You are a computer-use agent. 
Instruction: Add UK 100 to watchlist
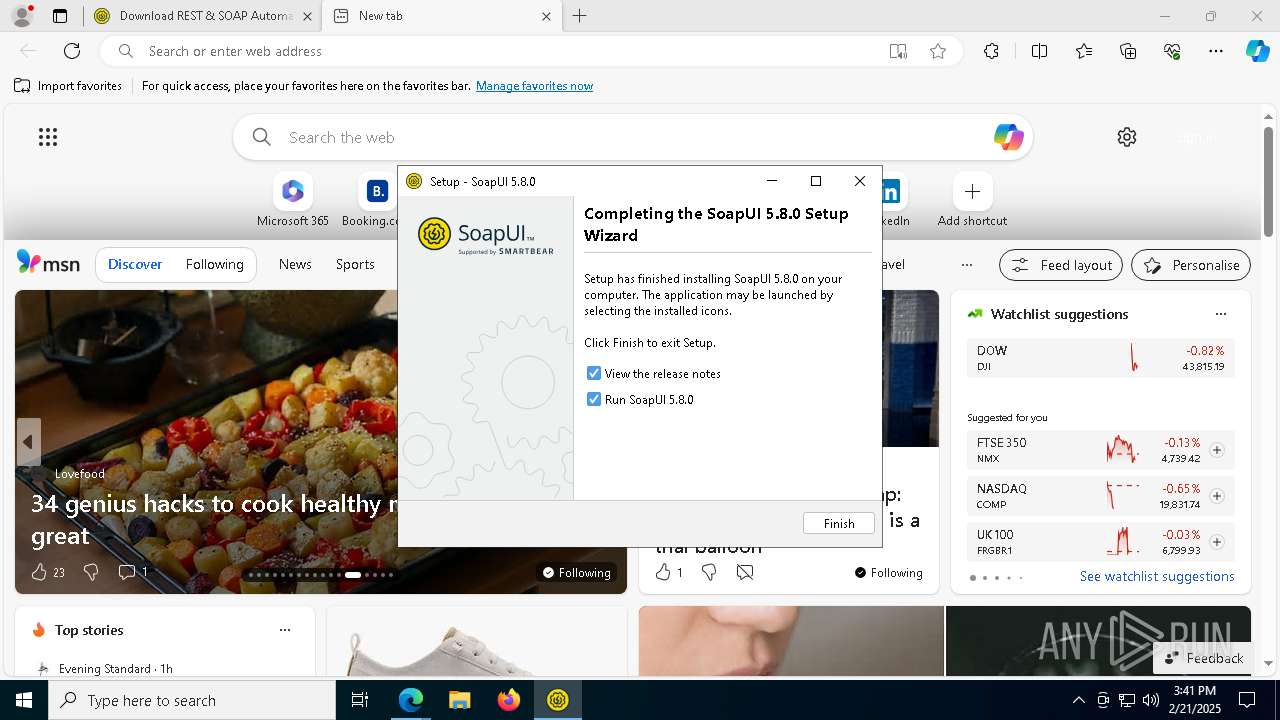[1217, 542]
